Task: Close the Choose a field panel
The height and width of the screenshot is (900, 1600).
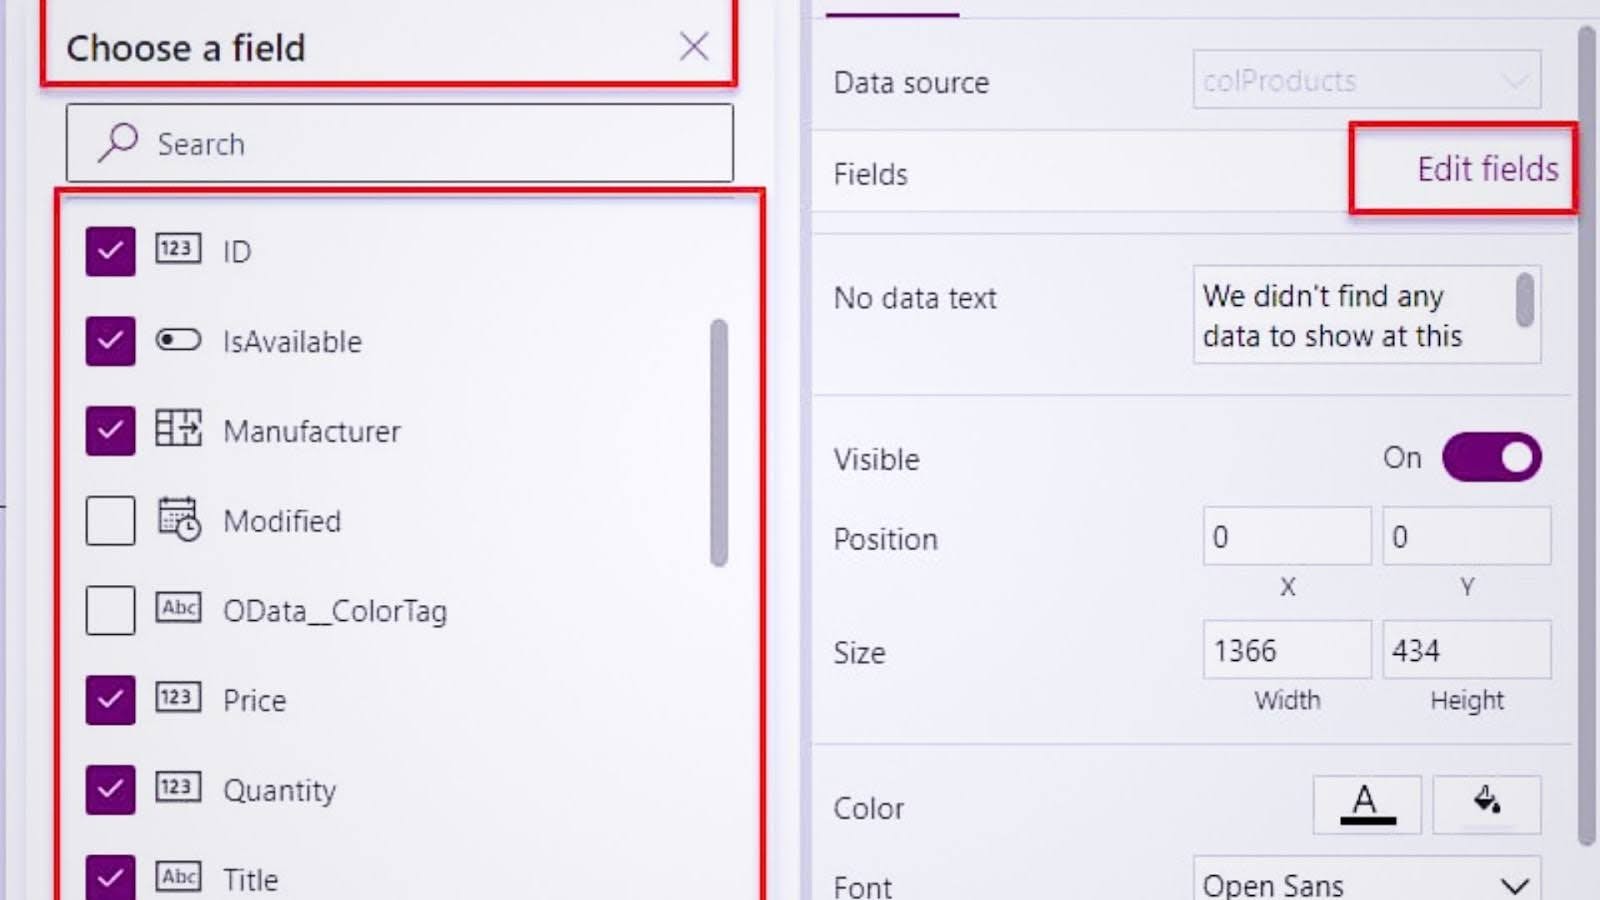Action: pos(694,46)
